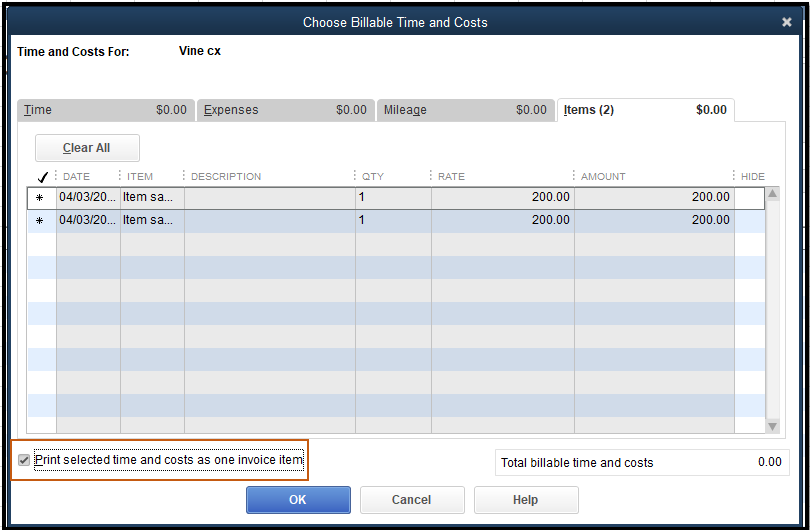Click the DESCRIPTION column header

tap(226, 177)
